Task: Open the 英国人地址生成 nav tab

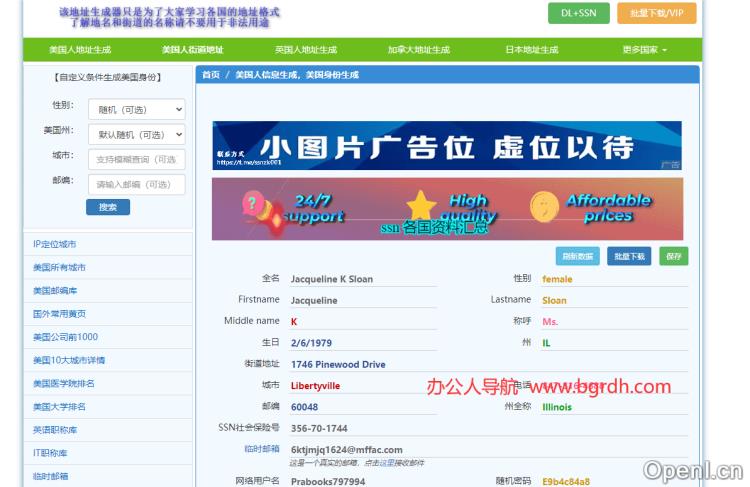Action: [x=306, y=49]
